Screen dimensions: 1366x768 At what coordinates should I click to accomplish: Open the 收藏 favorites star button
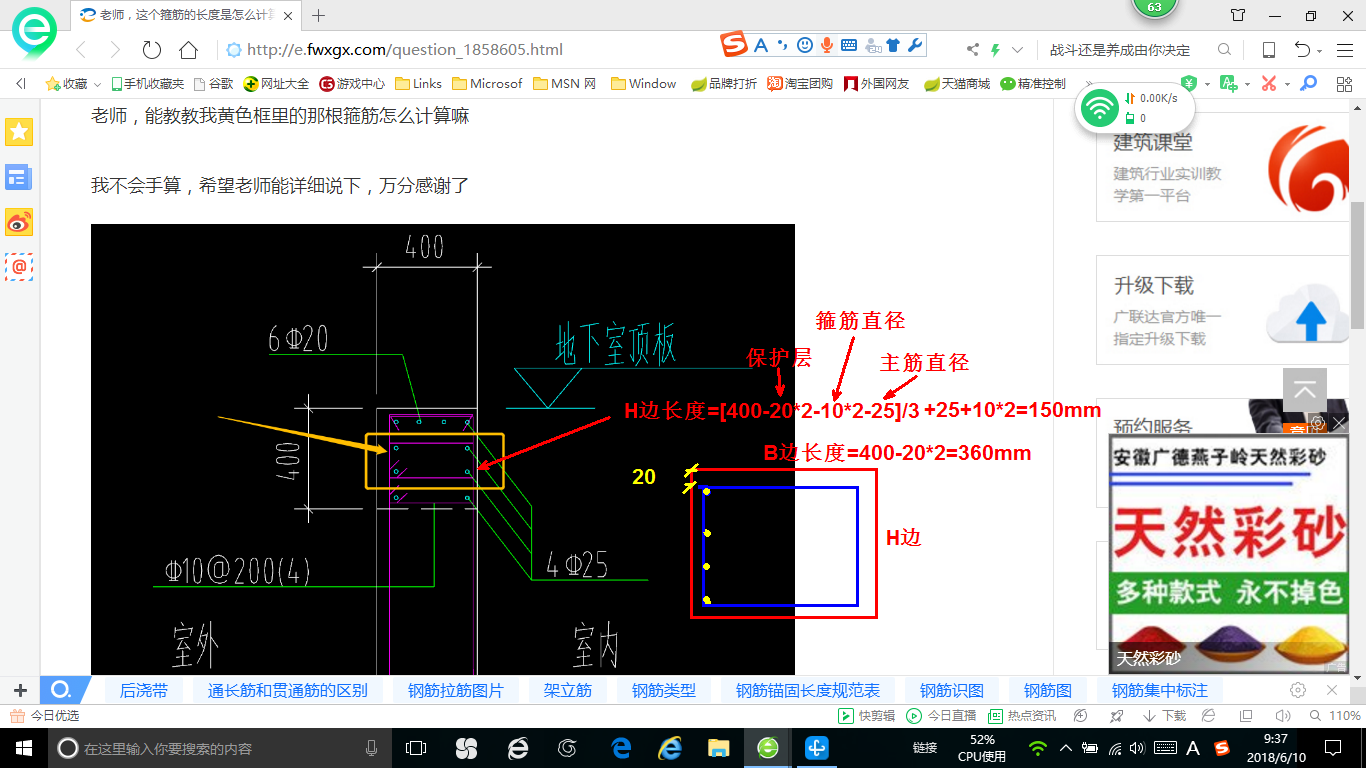click(x=66, y=84)
